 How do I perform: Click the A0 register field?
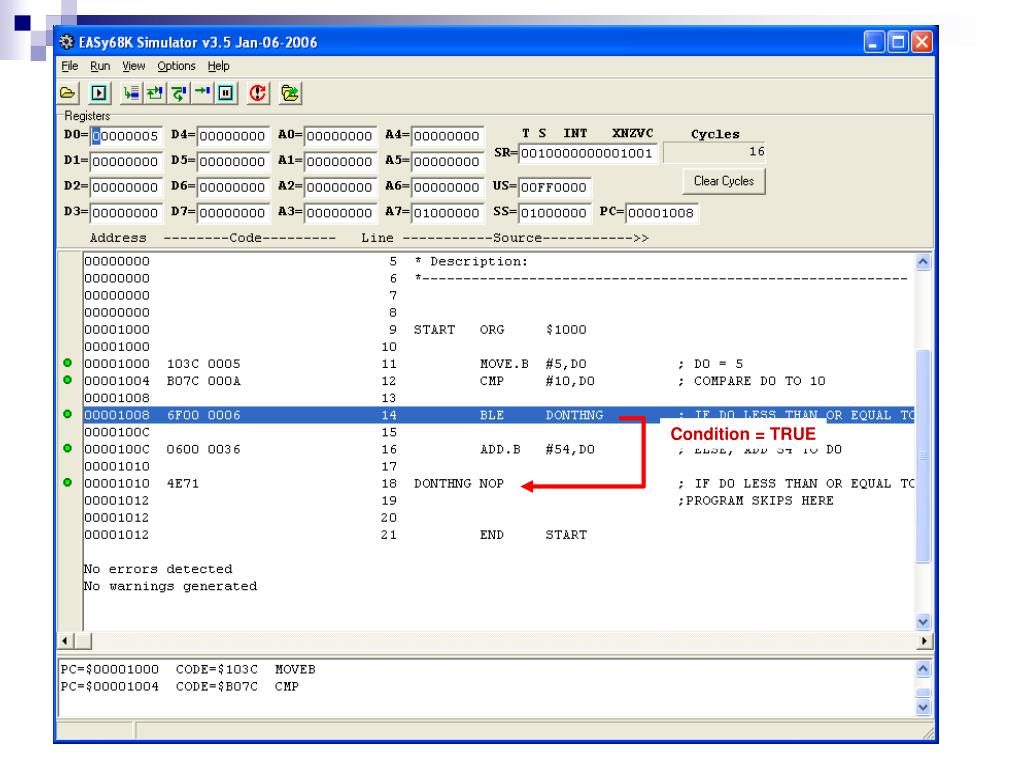[x=340, y=136]
